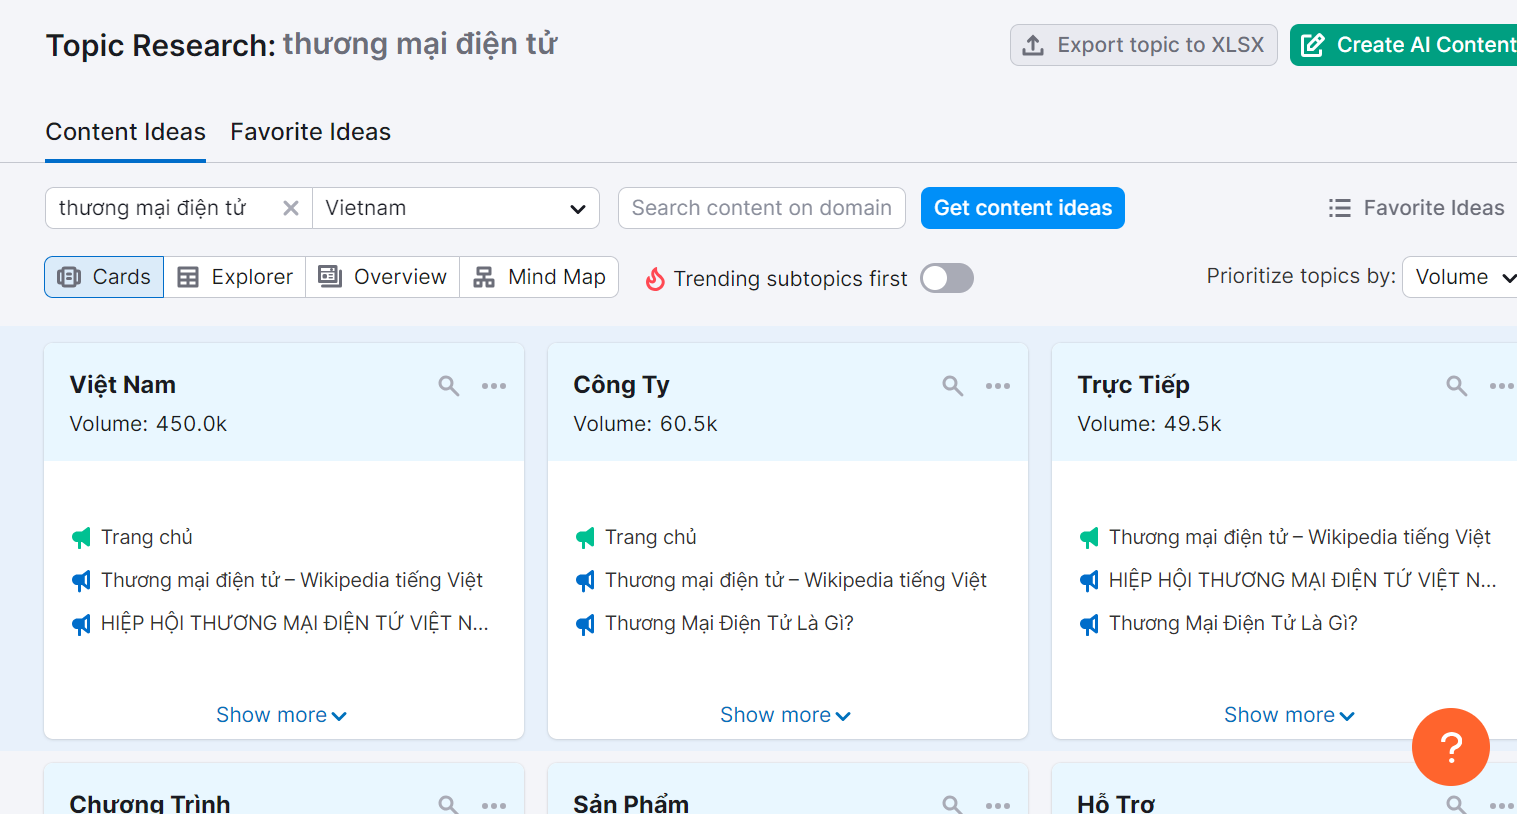This screenshot has width=1517, height=814.
Task: Open three-dot menu on Sản Phẩm card
Action: 998,805
